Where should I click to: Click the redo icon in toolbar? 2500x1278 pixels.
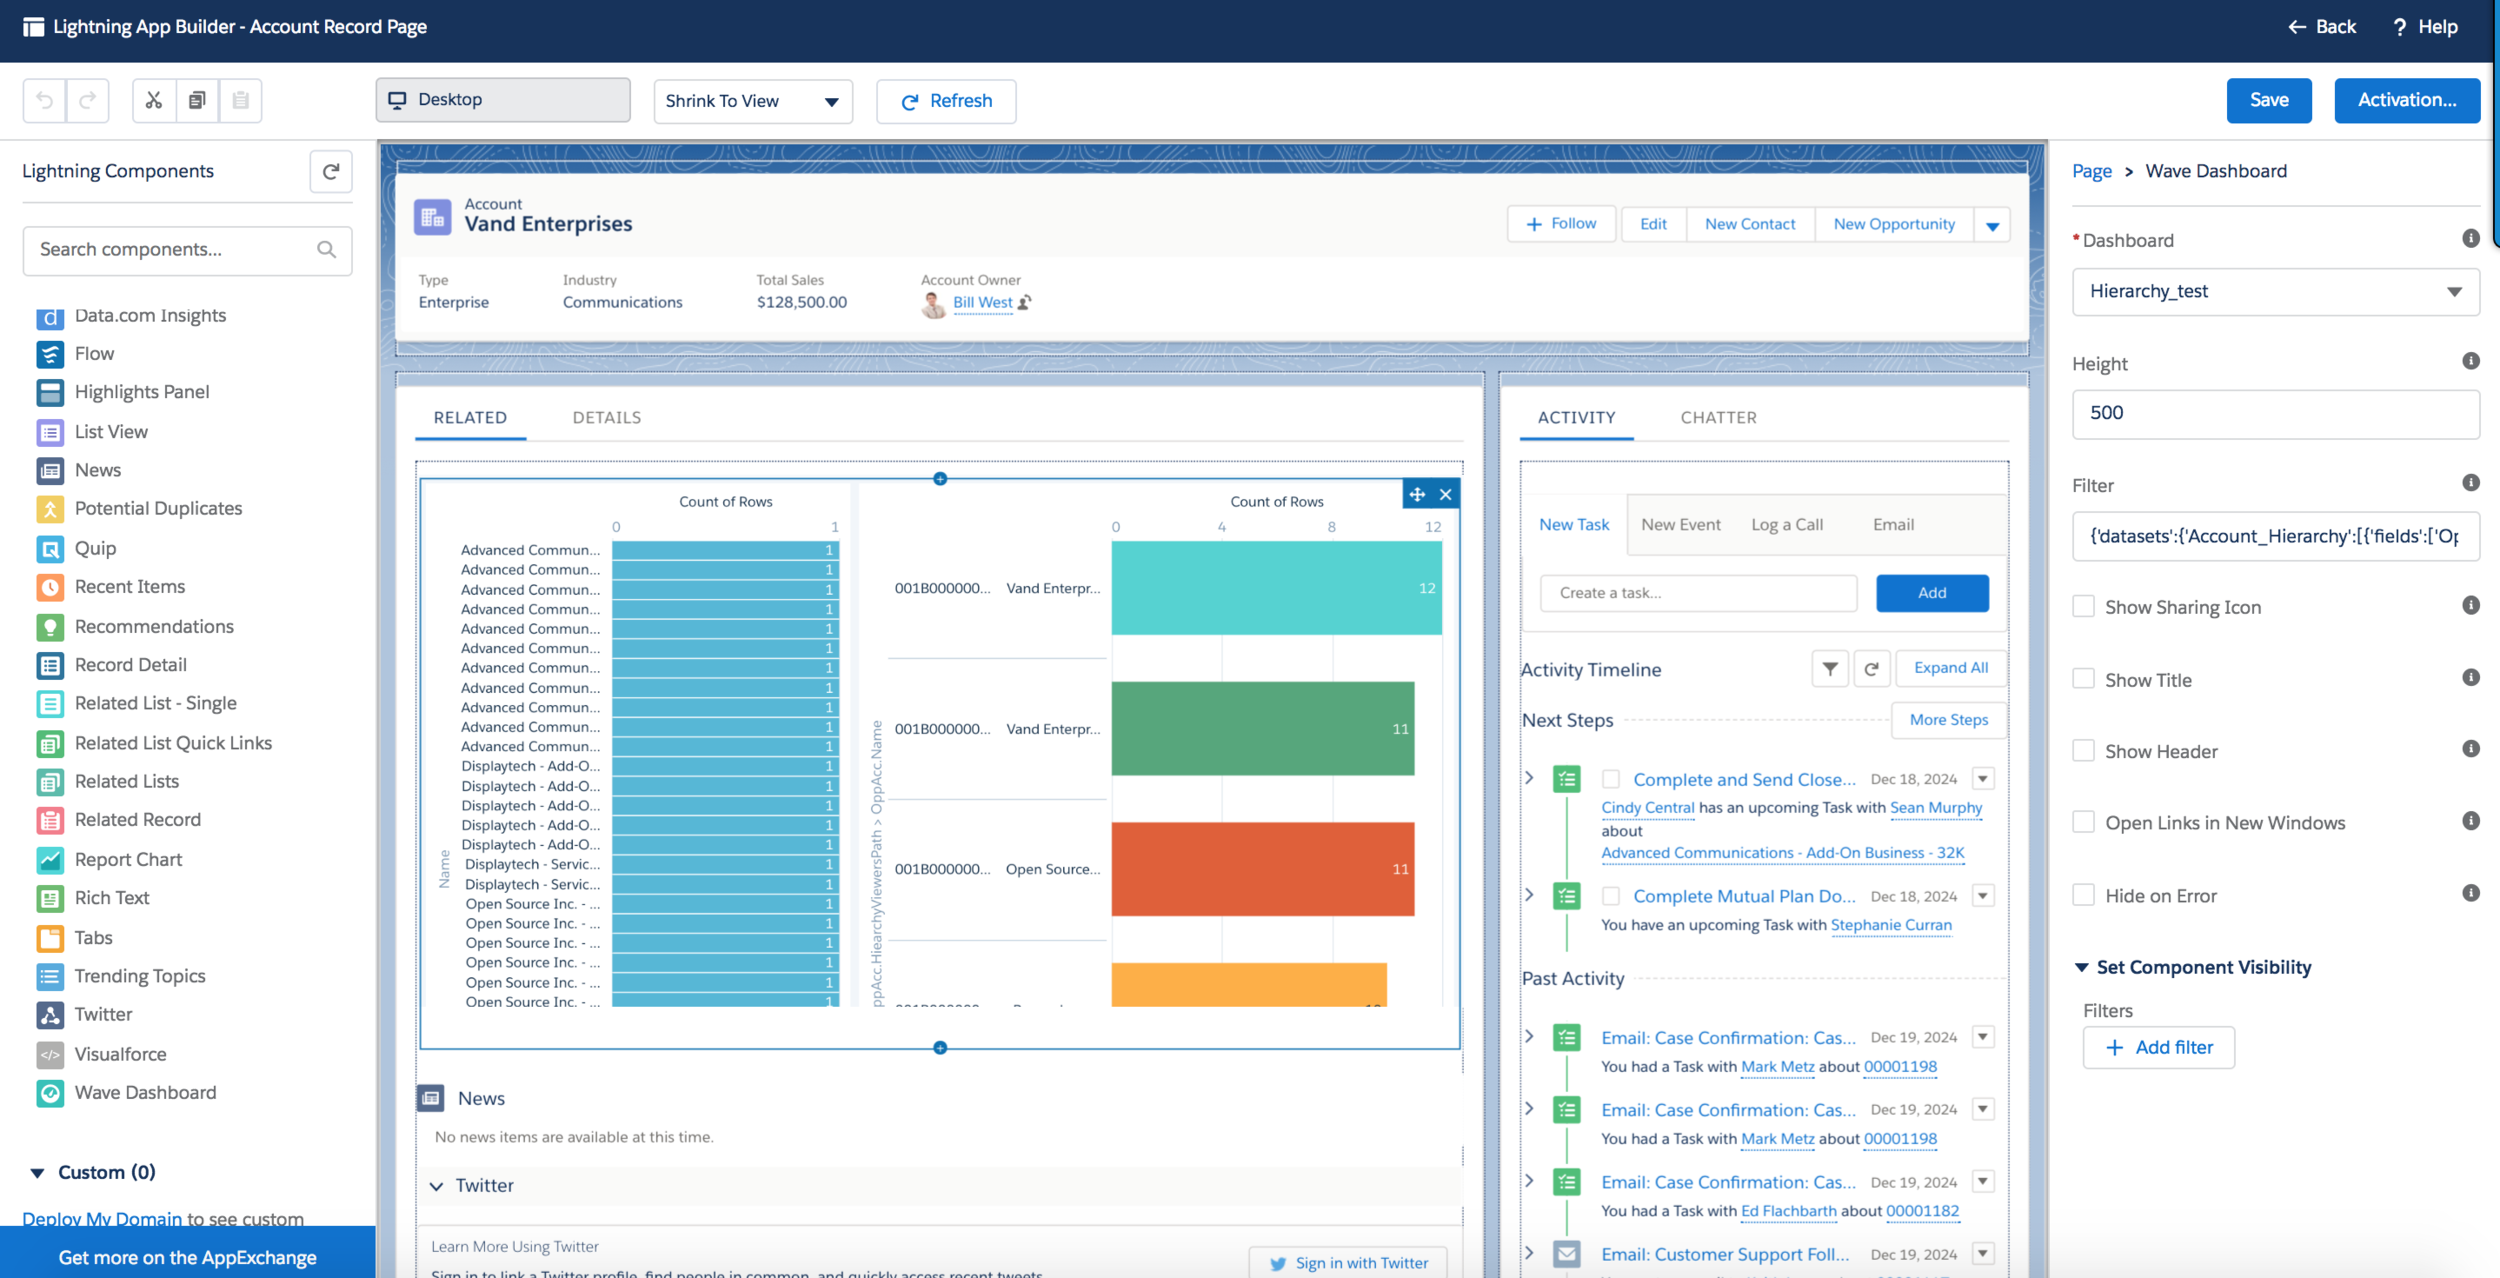click(88, 100)
